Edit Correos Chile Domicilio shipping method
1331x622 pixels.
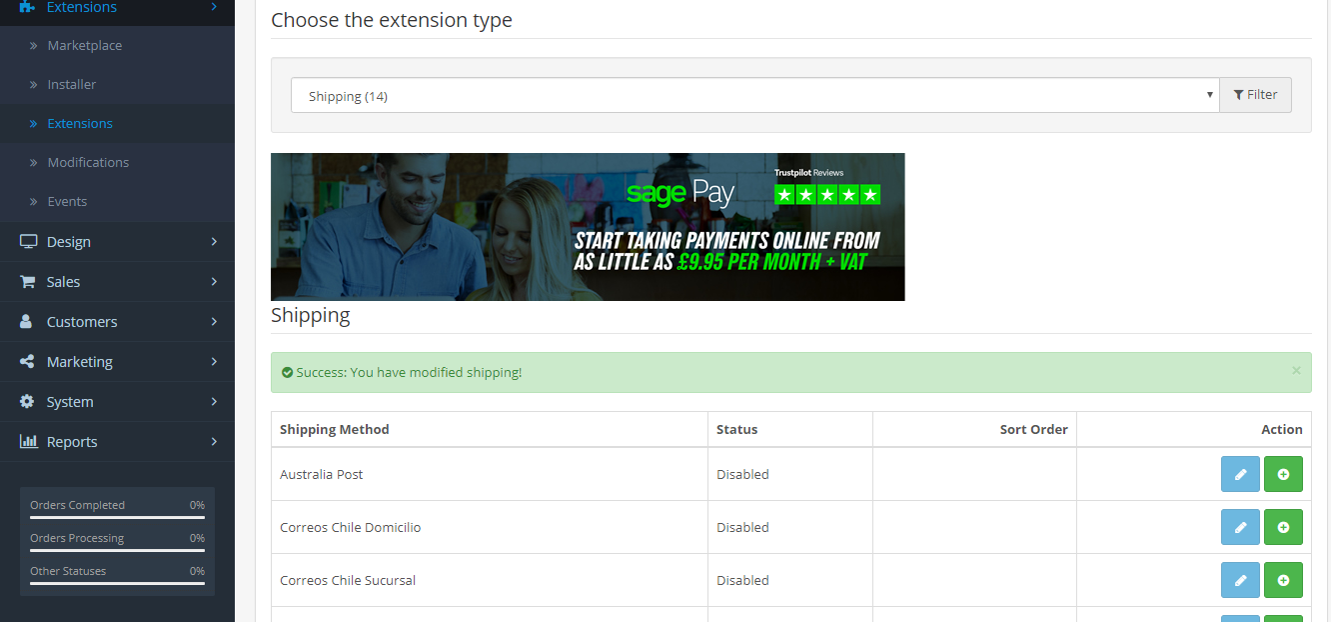click(x=1240, y=527)
